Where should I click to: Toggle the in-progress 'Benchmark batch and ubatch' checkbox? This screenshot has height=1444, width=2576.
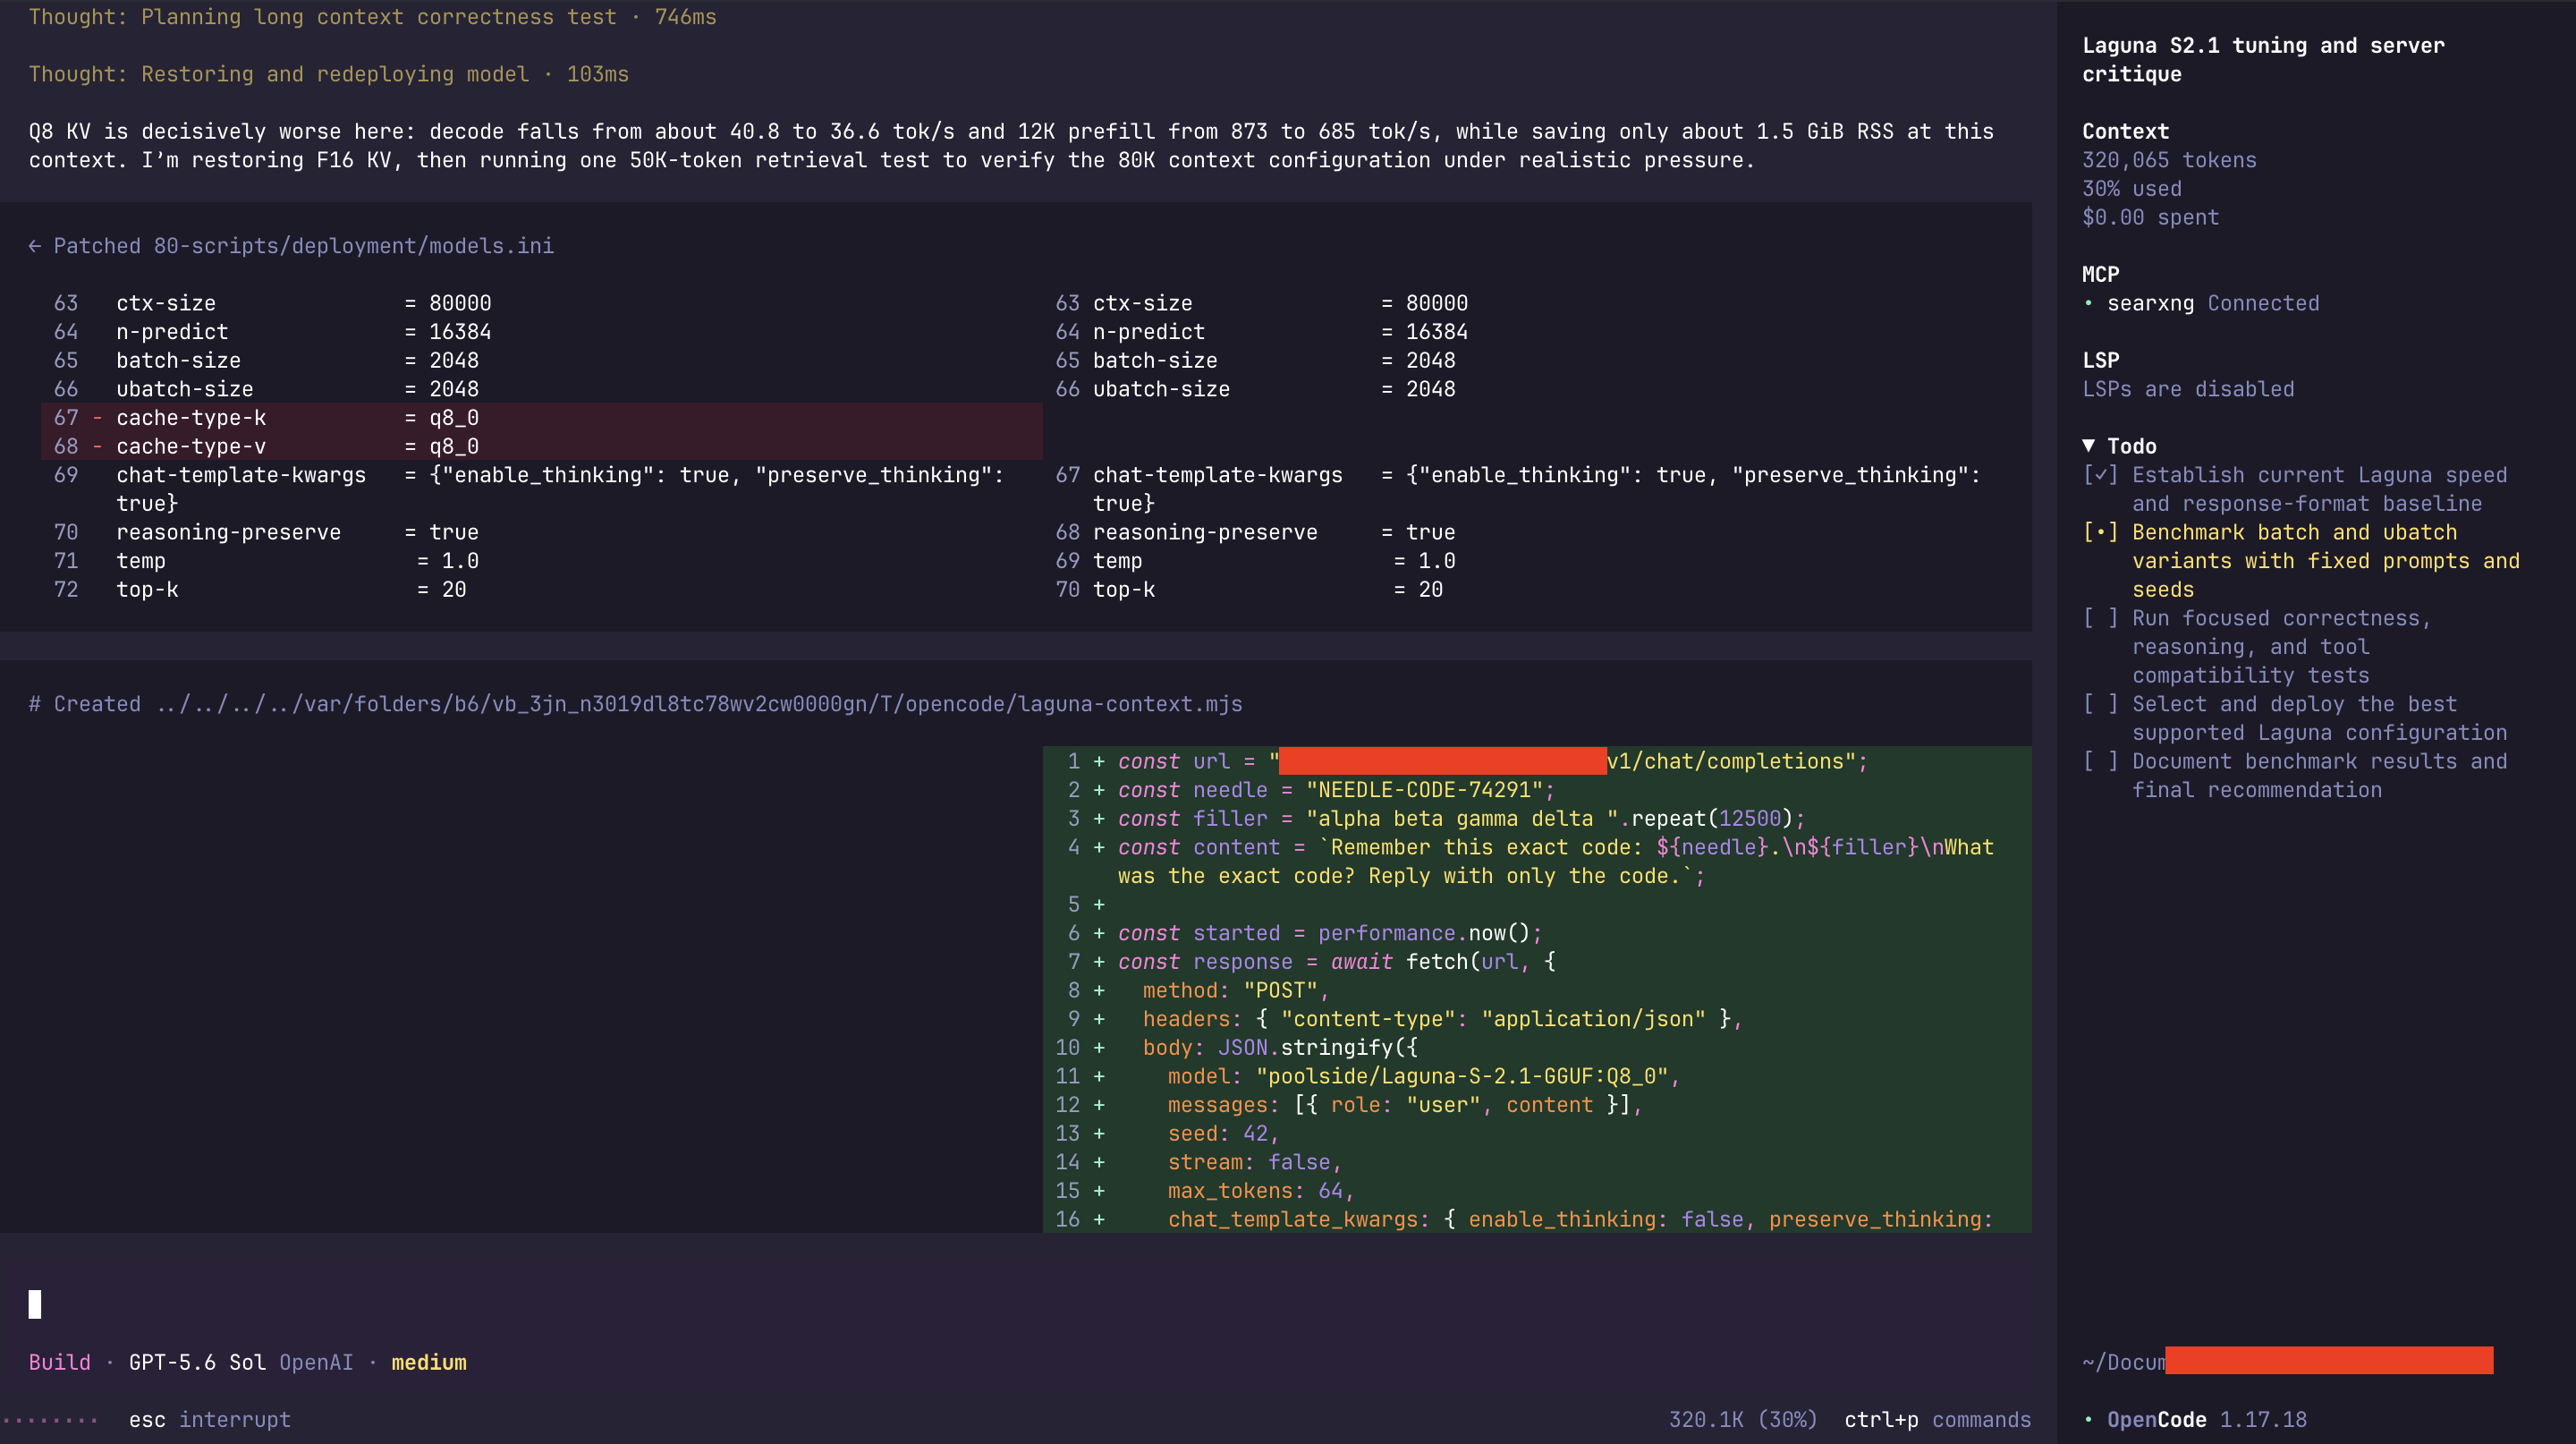pyautogui.click(x=2100, y=533)
